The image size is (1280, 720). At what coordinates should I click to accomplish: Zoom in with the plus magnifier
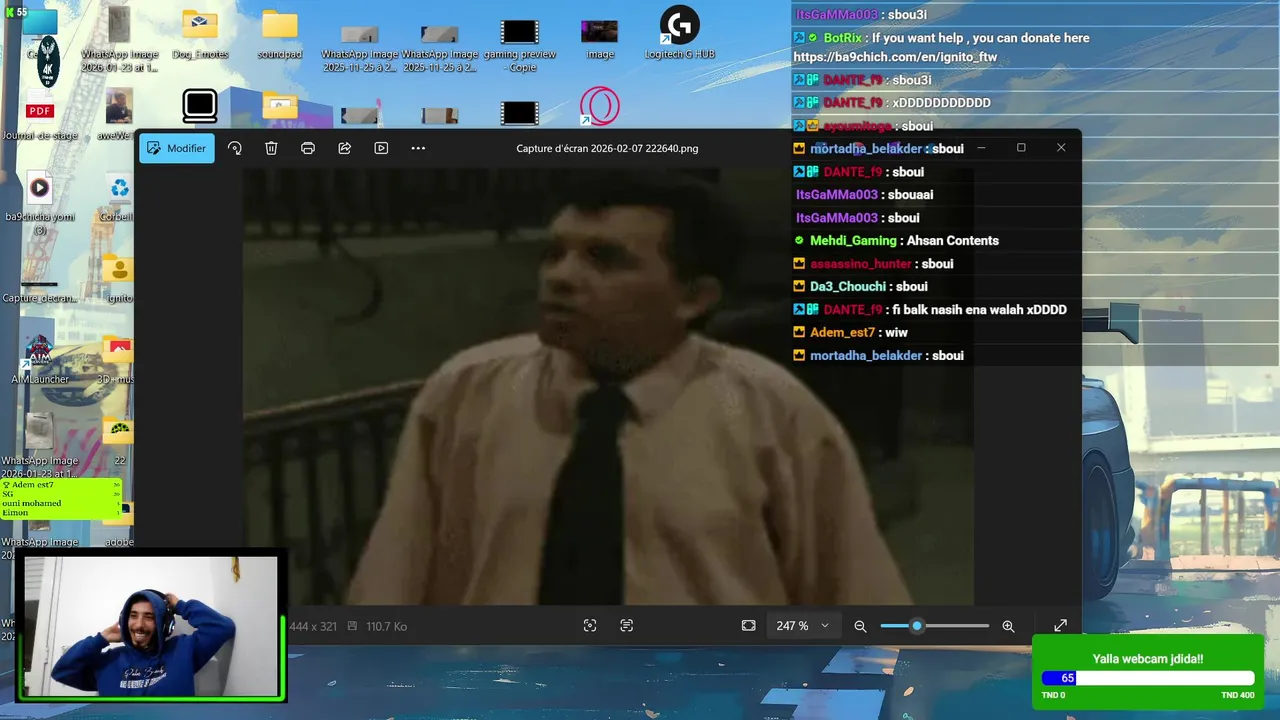click(x=1008, y=626)
